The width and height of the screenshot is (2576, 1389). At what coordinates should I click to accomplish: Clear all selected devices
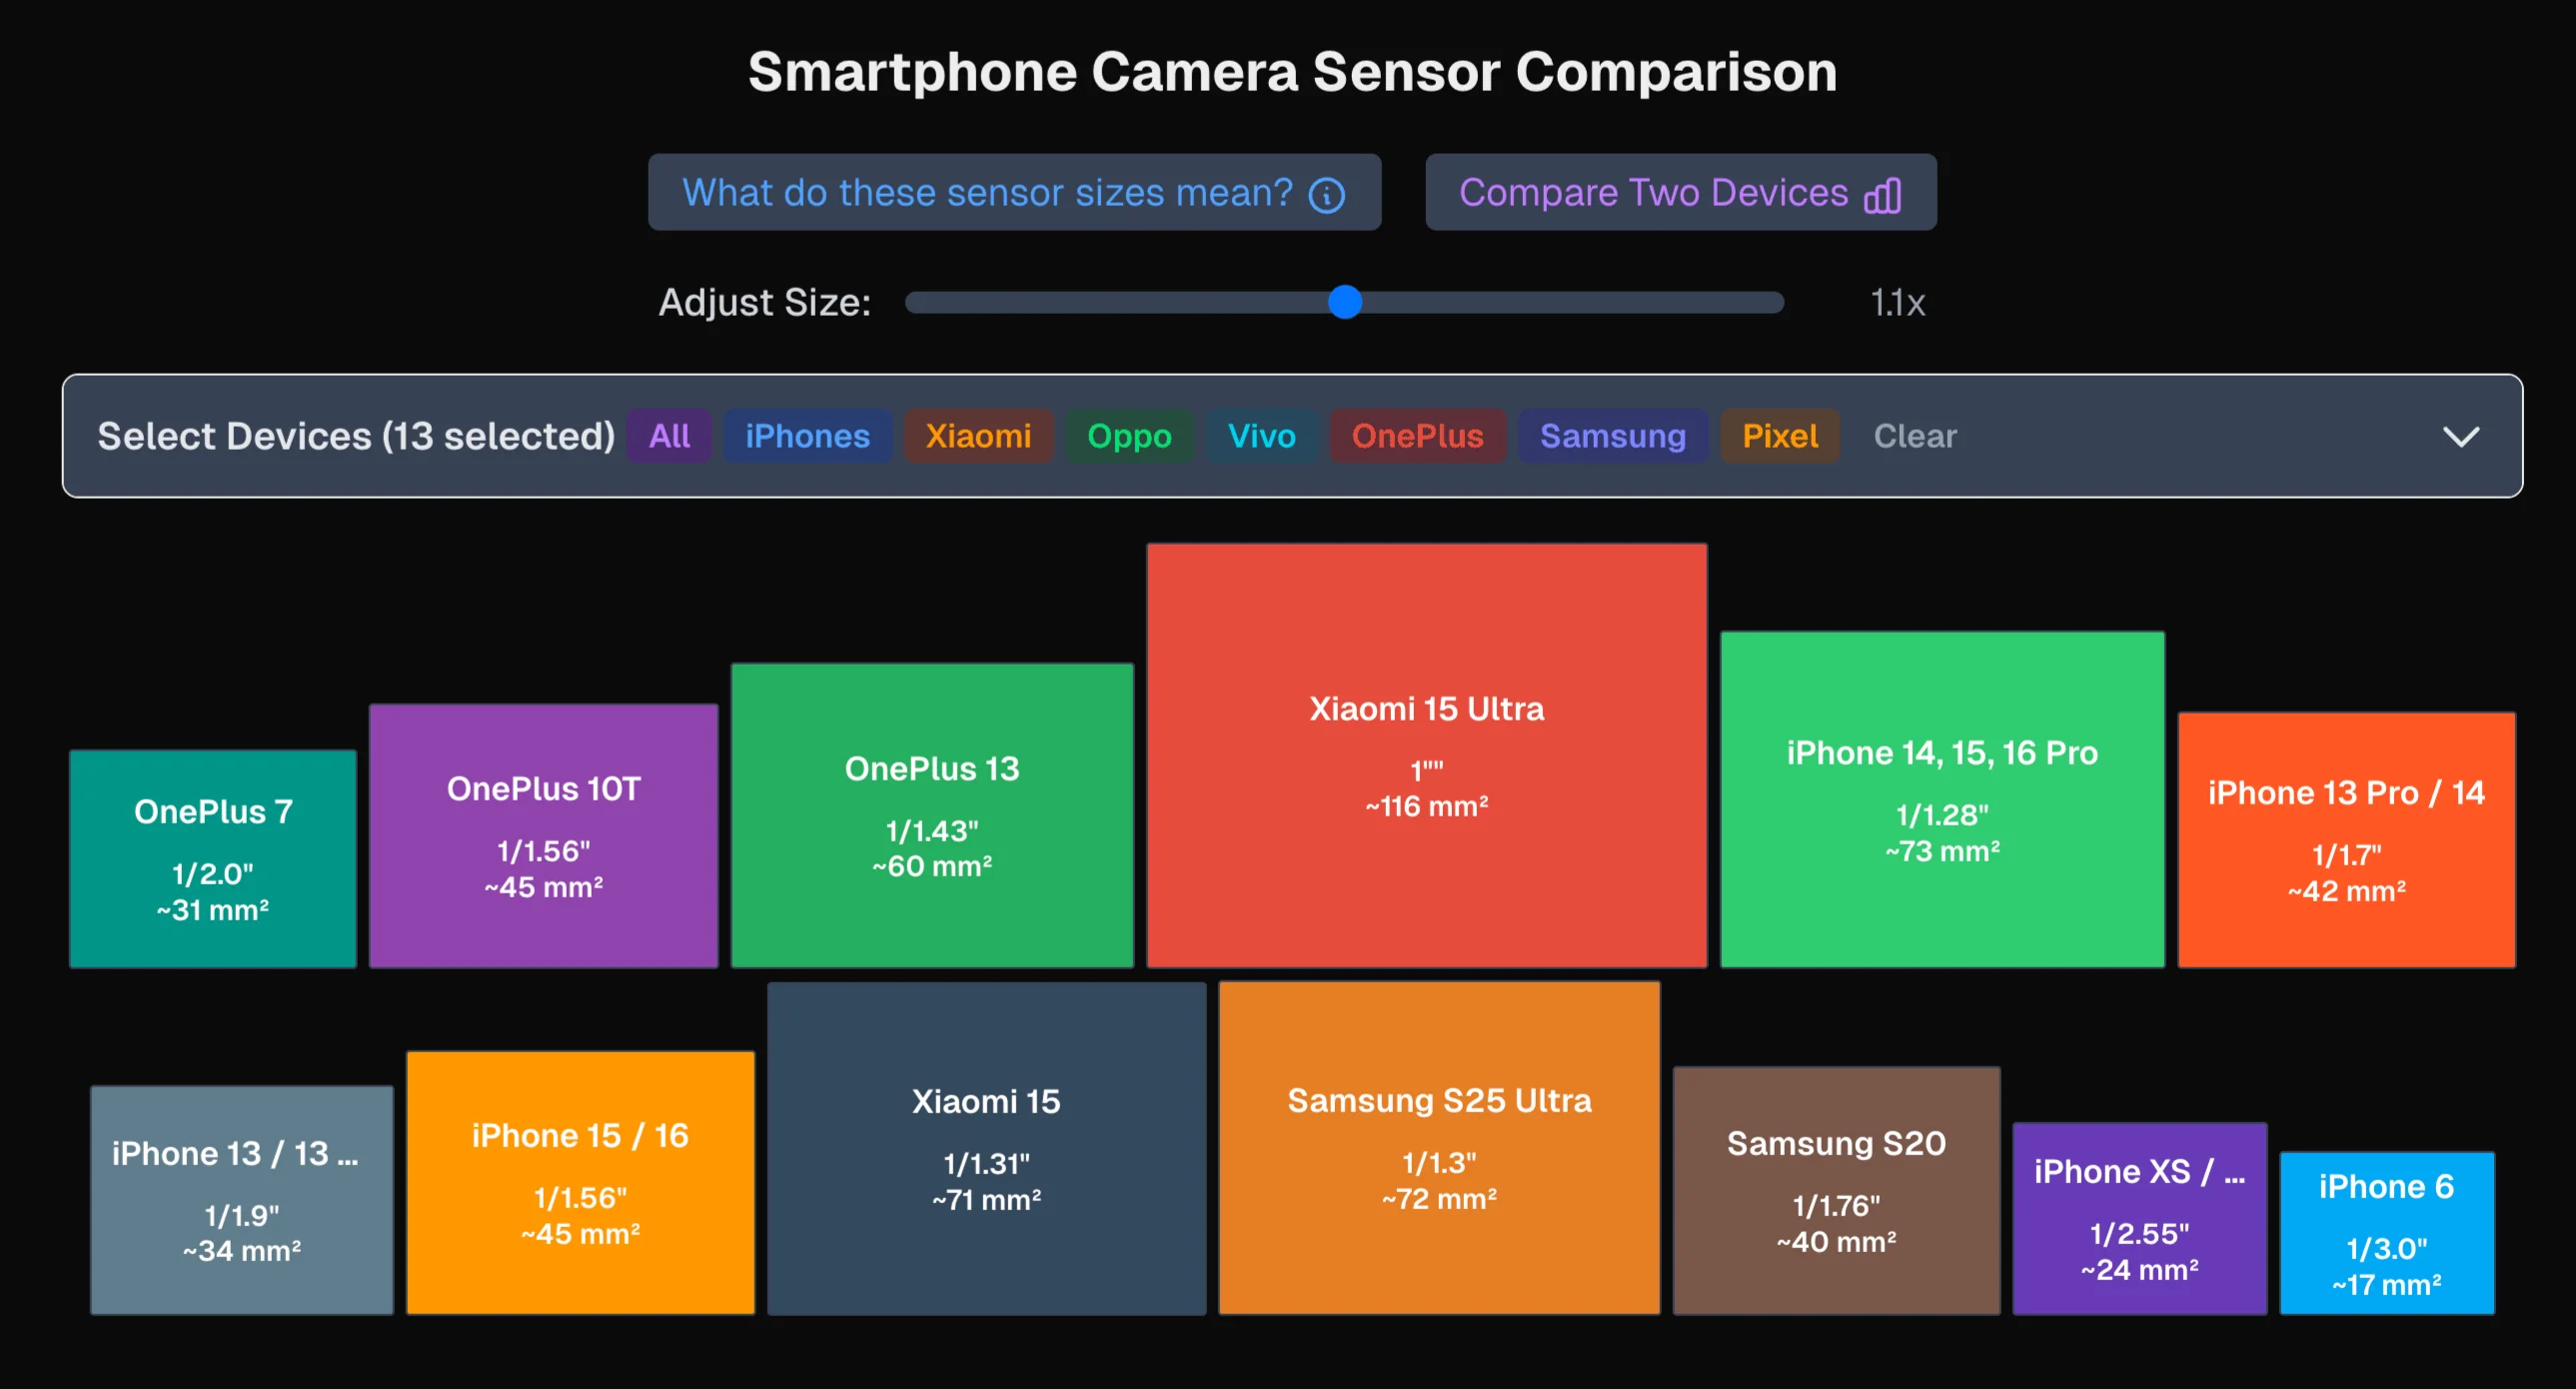tap(1914, 436)
